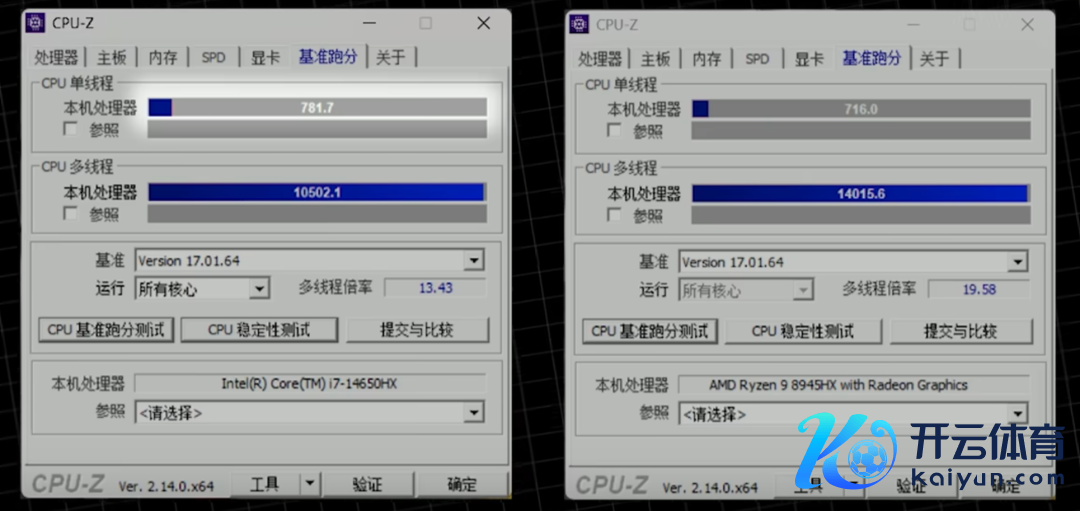This screenshot has height=511, width=1080.
Task: Minimize the left CPU-Z window
Action: click(x=369, y=23)
